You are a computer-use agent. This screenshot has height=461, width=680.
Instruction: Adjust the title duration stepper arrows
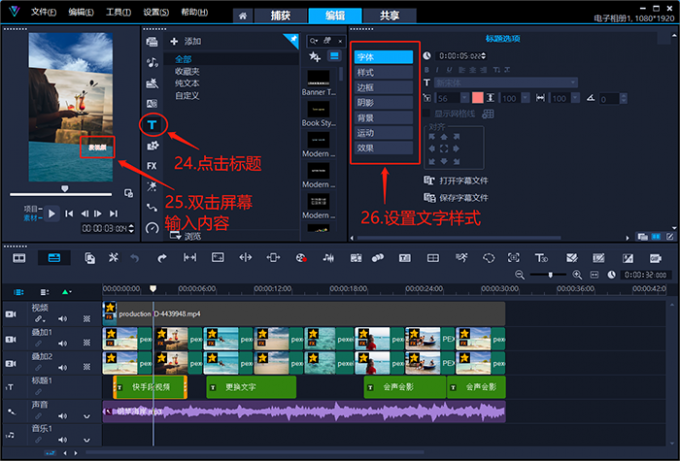484,56
